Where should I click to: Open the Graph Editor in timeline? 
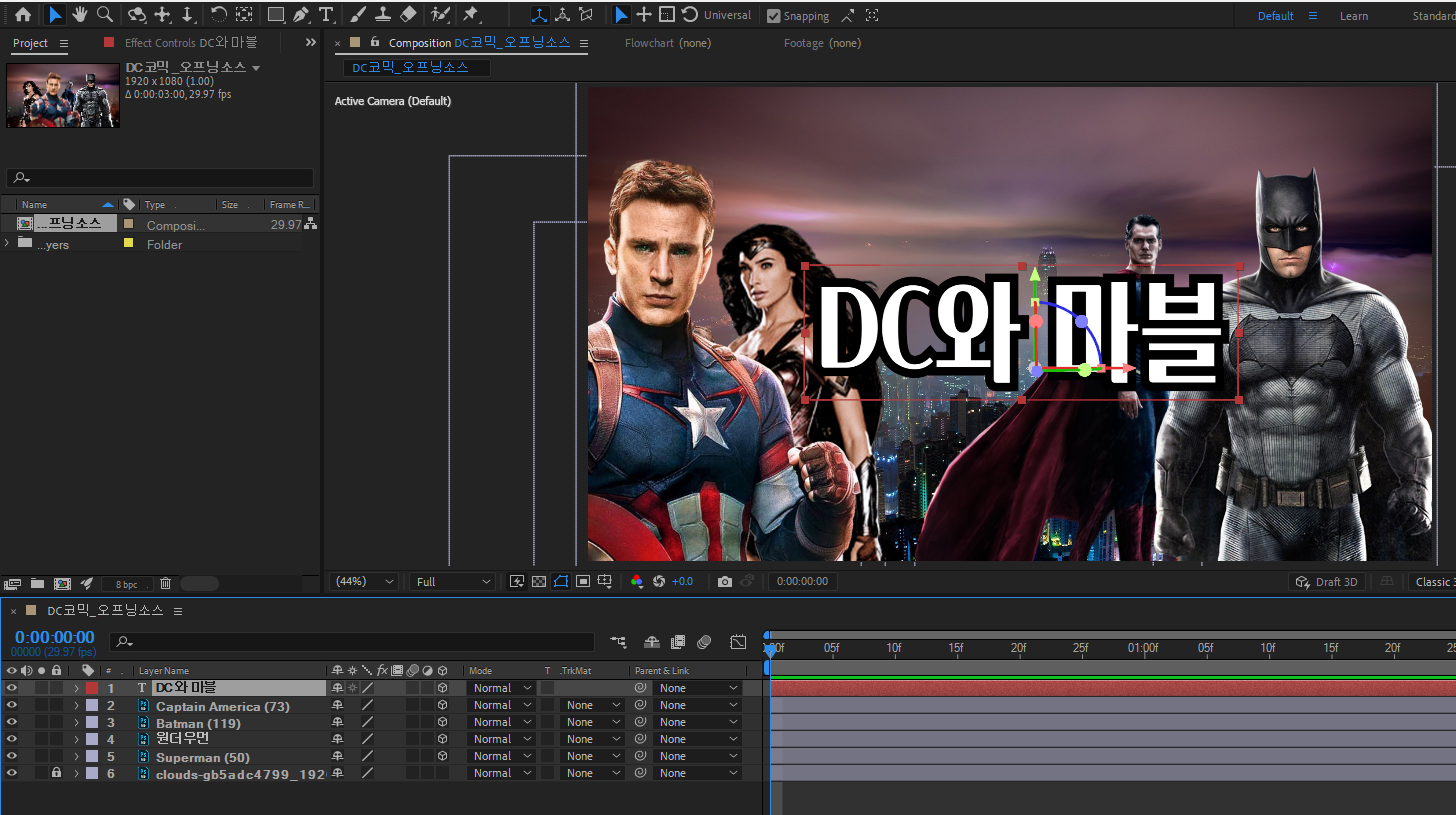click(738, 642)
